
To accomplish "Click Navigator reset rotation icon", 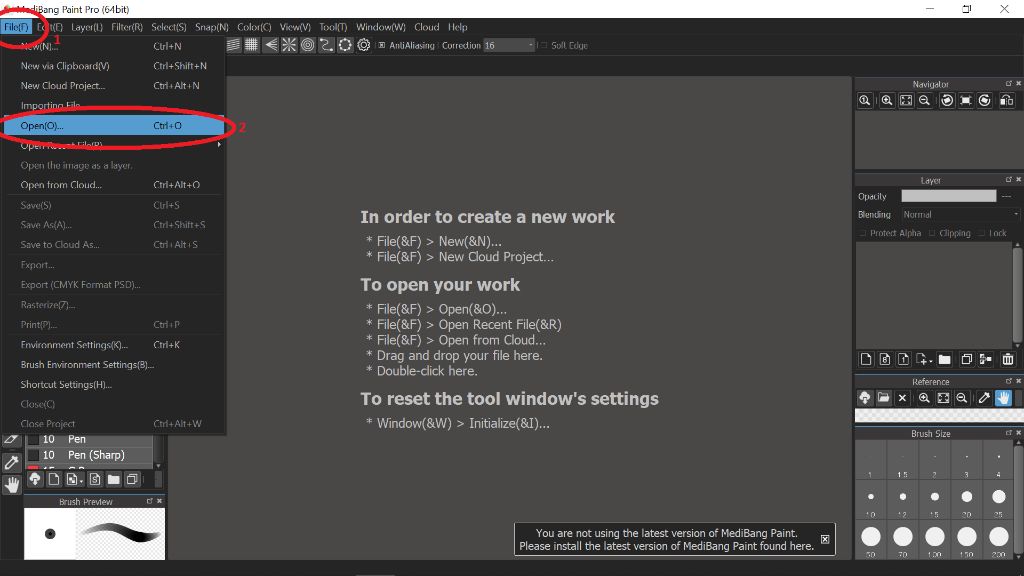I will pyautogui.click(x=966, y=101).
